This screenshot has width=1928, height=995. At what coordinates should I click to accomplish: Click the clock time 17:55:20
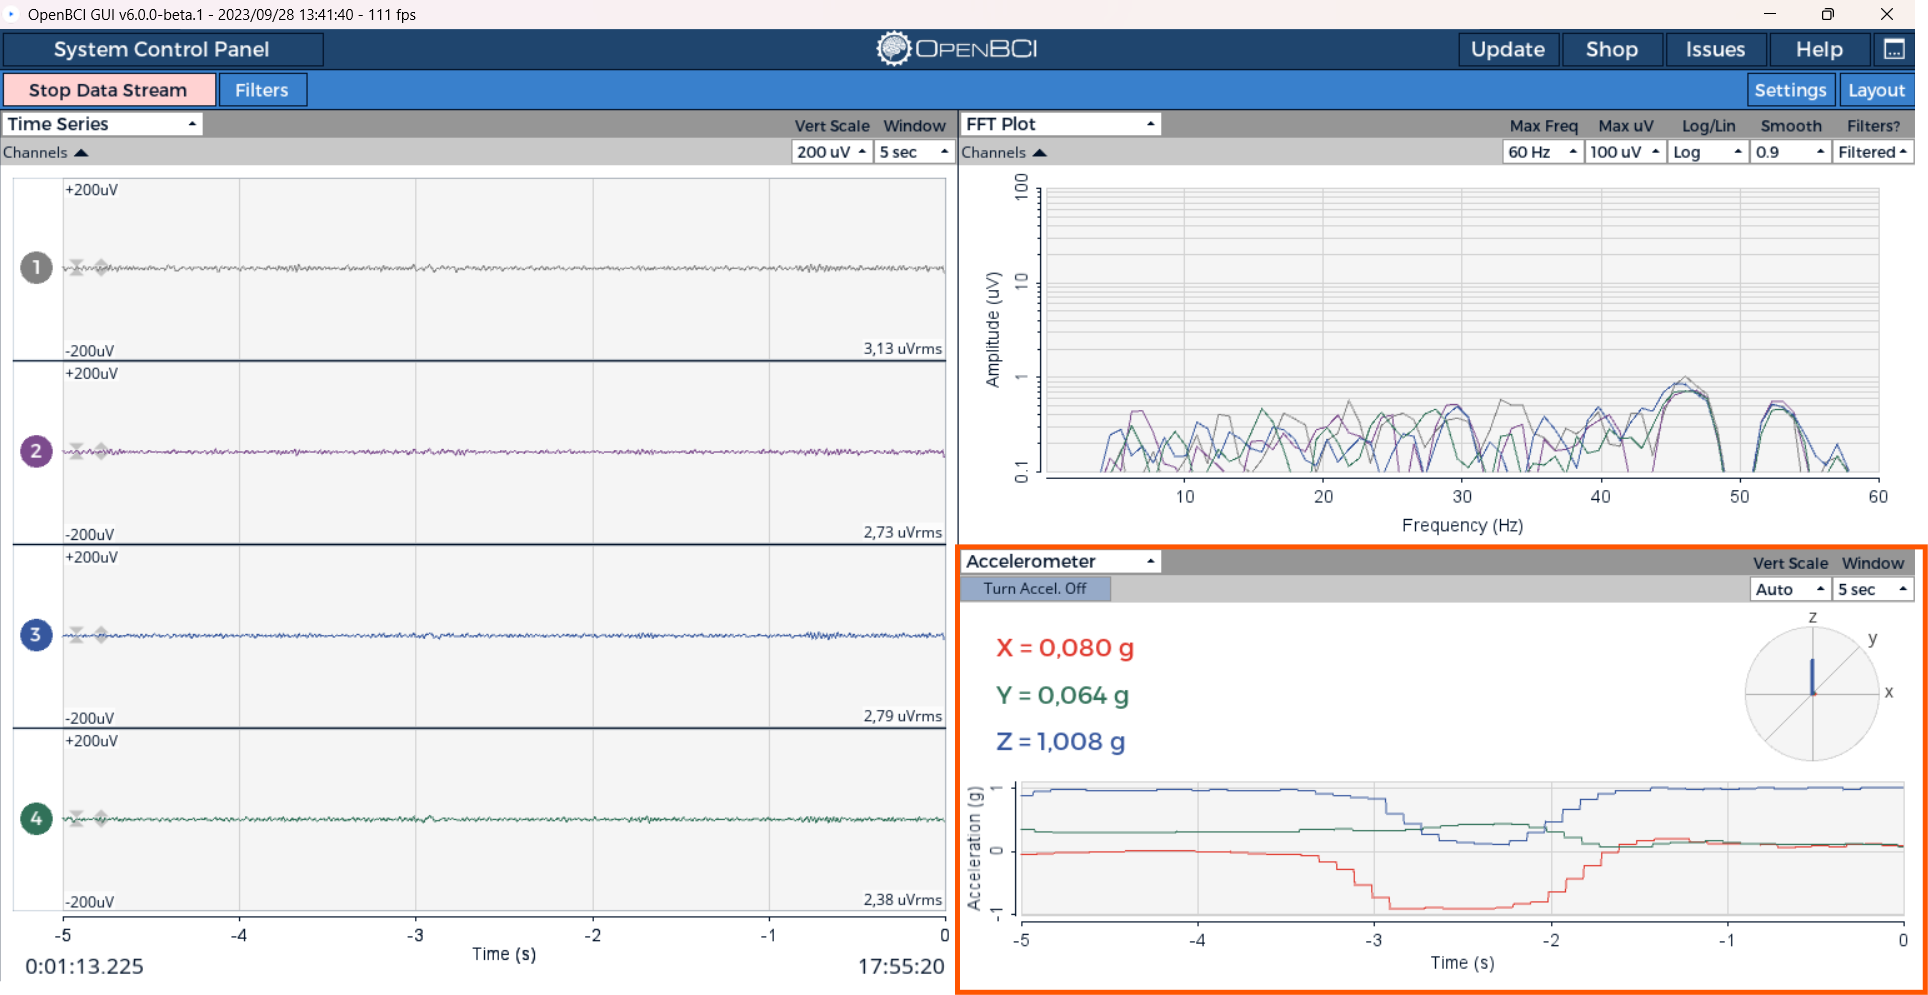901,967
